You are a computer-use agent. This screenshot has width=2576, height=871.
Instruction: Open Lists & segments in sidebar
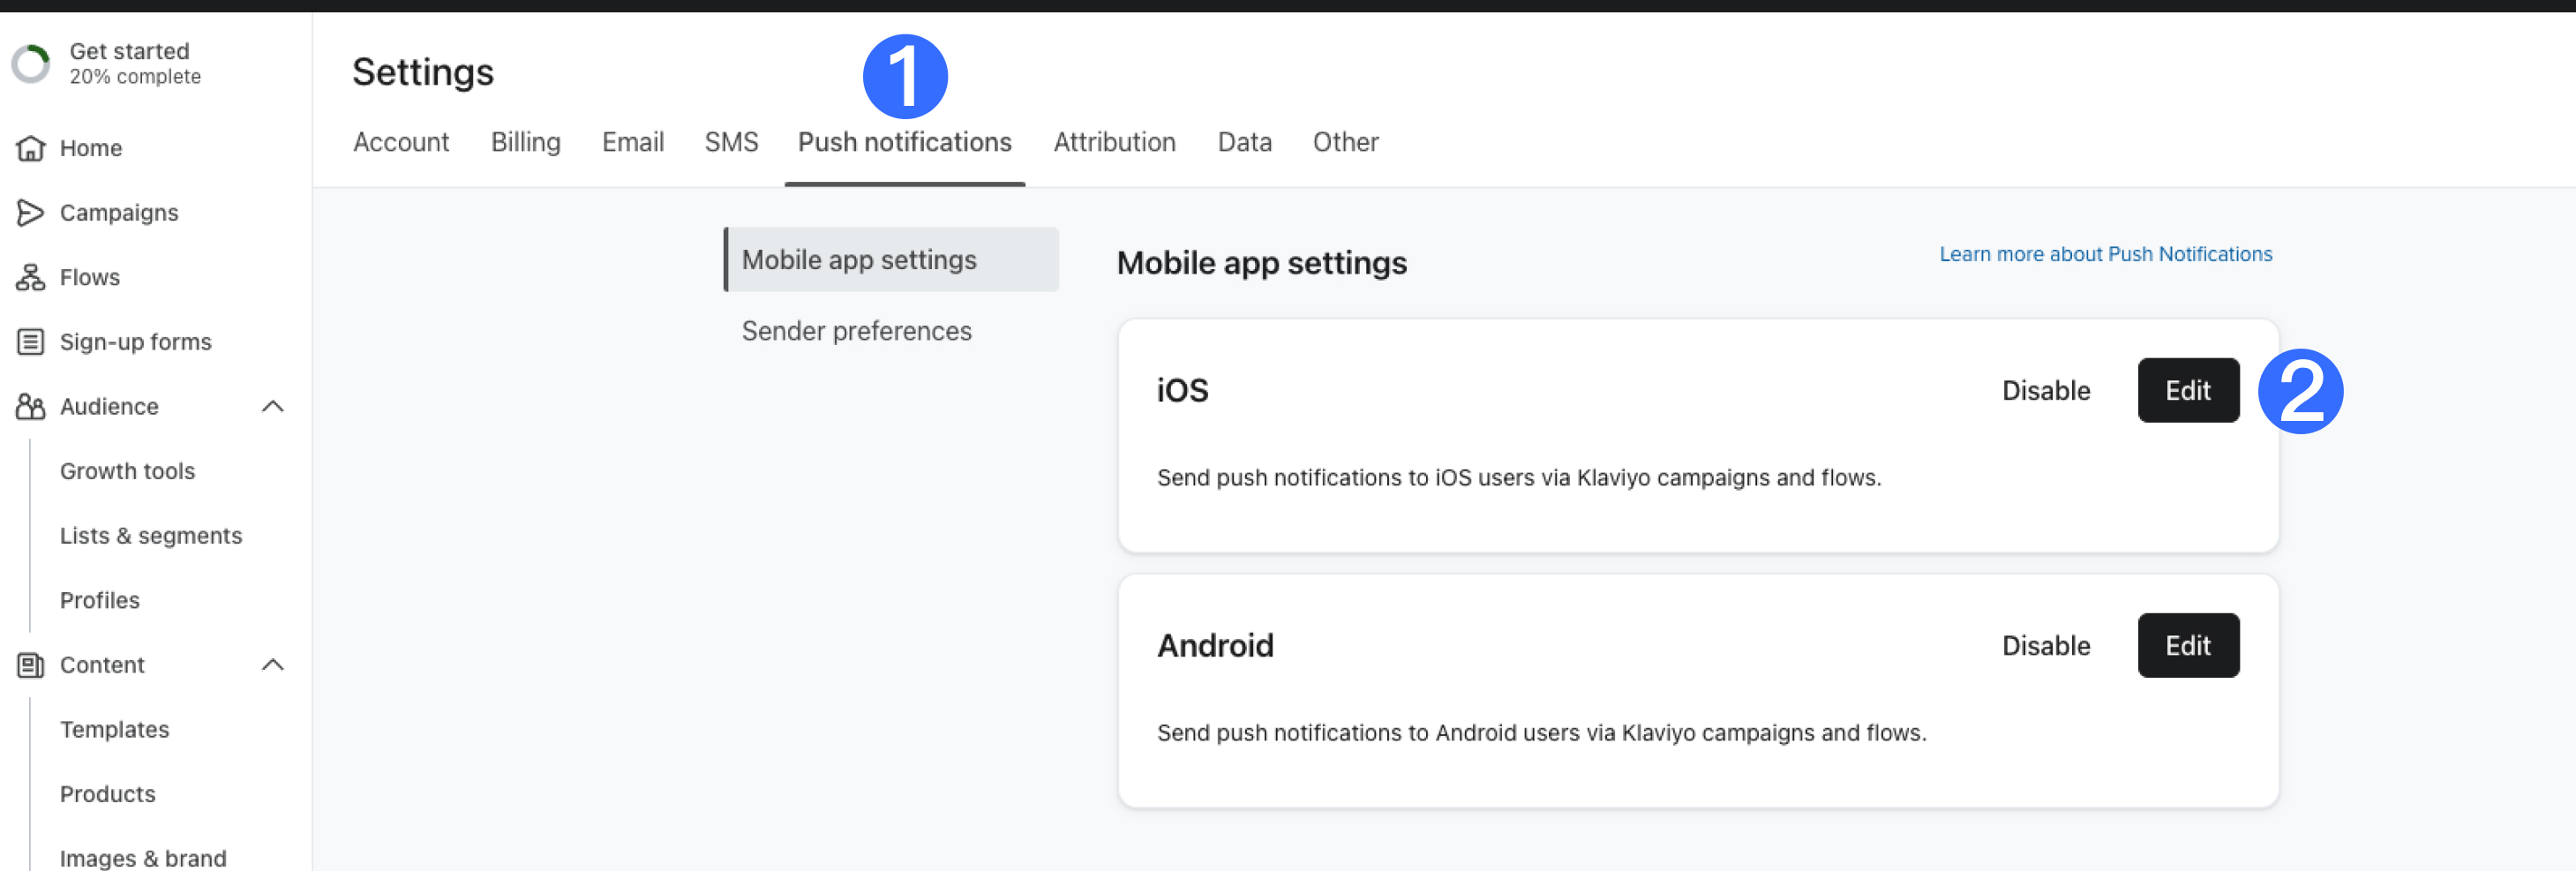(151, 536)
